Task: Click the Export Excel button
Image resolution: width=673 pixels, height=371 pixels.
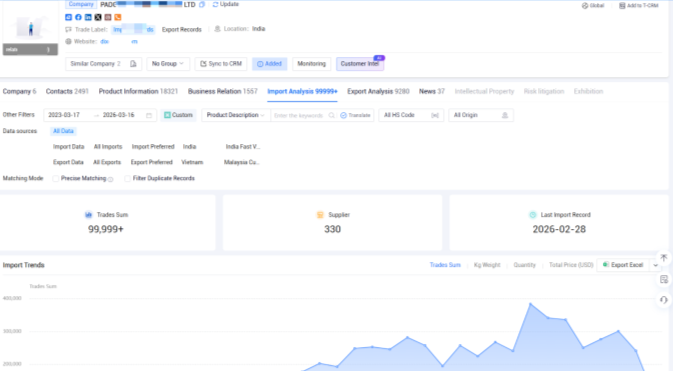Action: pos(624,265)
